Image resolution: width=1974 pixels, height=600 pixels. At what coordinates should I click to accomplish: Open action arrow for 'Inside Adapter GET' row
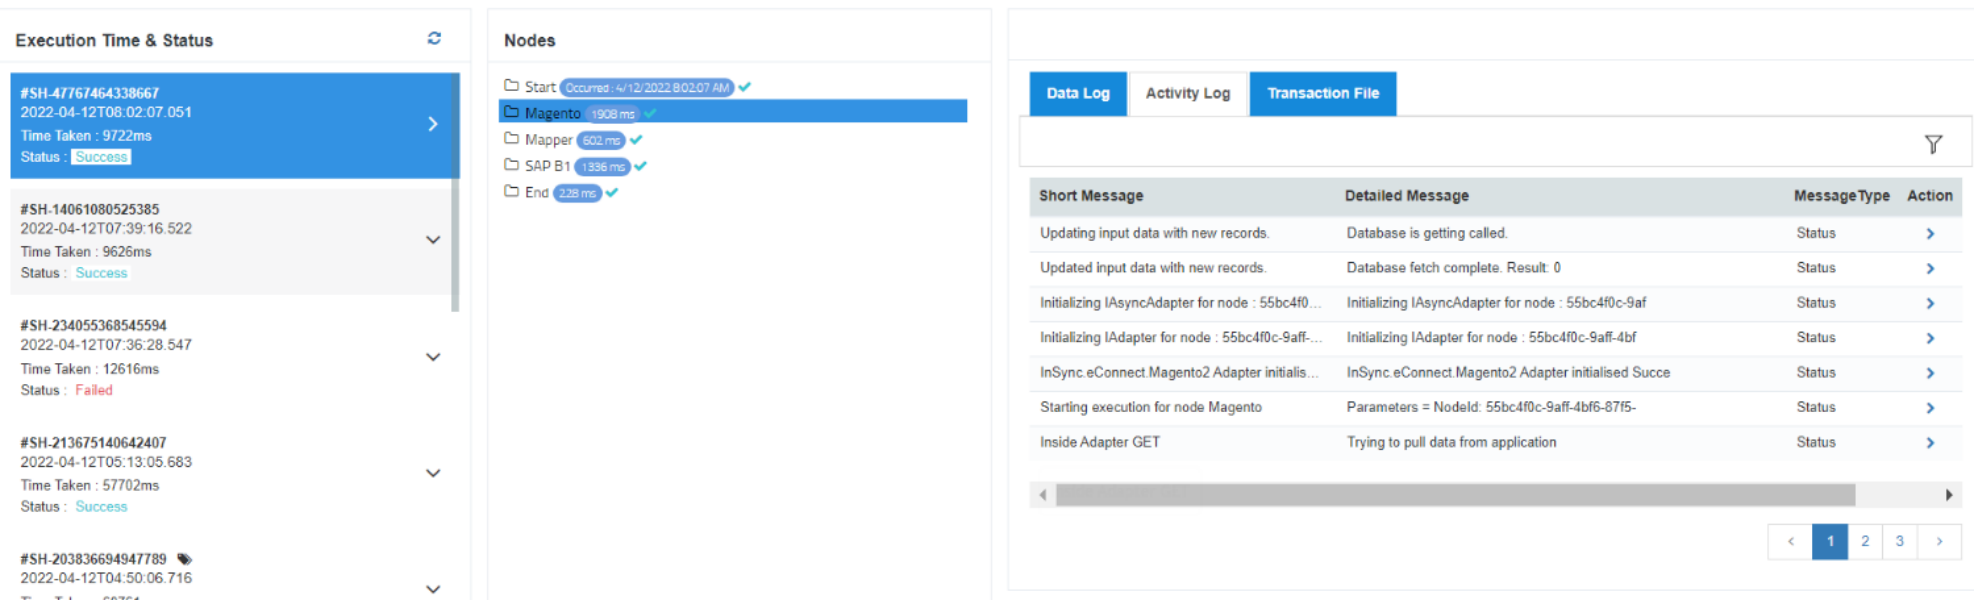(x=1930, y=443)
